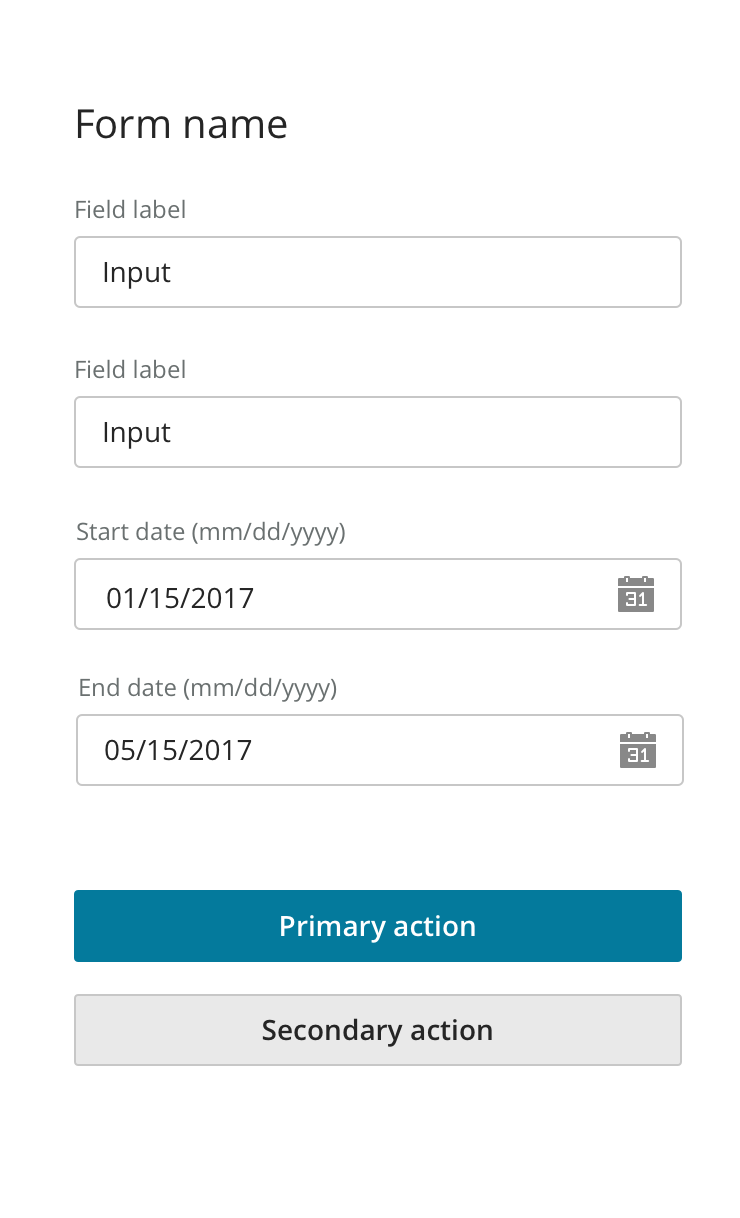Open the Start date calendar picker icon
740x1218 pixels.
point(636,594)
